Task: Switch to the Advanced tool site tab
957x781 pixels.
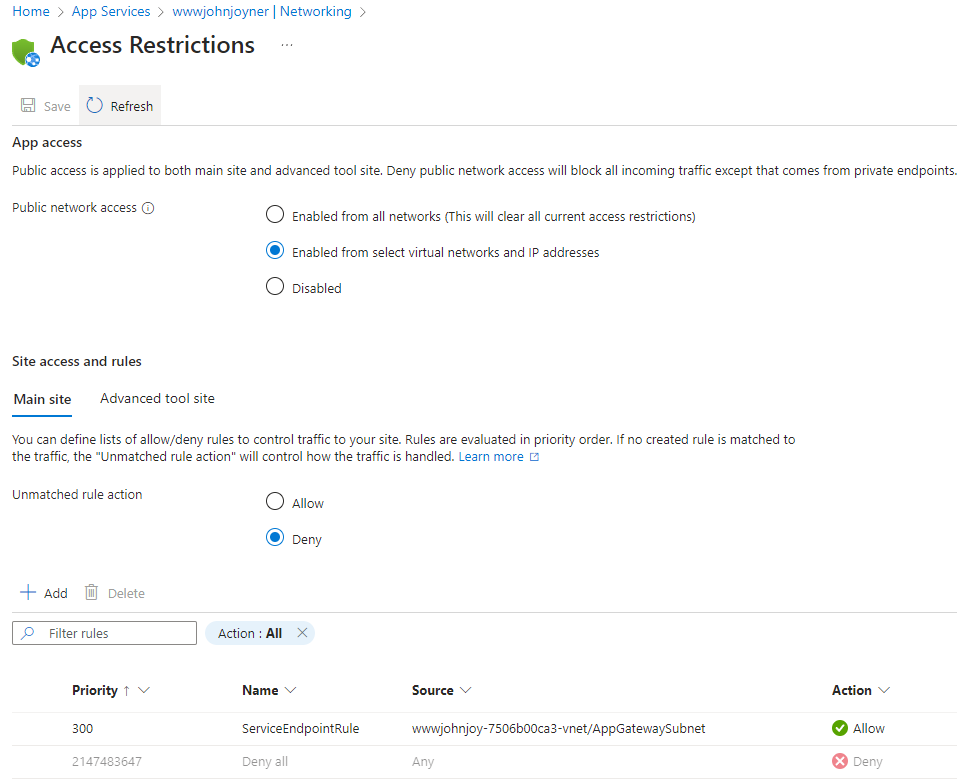Action: coord(157,398)
